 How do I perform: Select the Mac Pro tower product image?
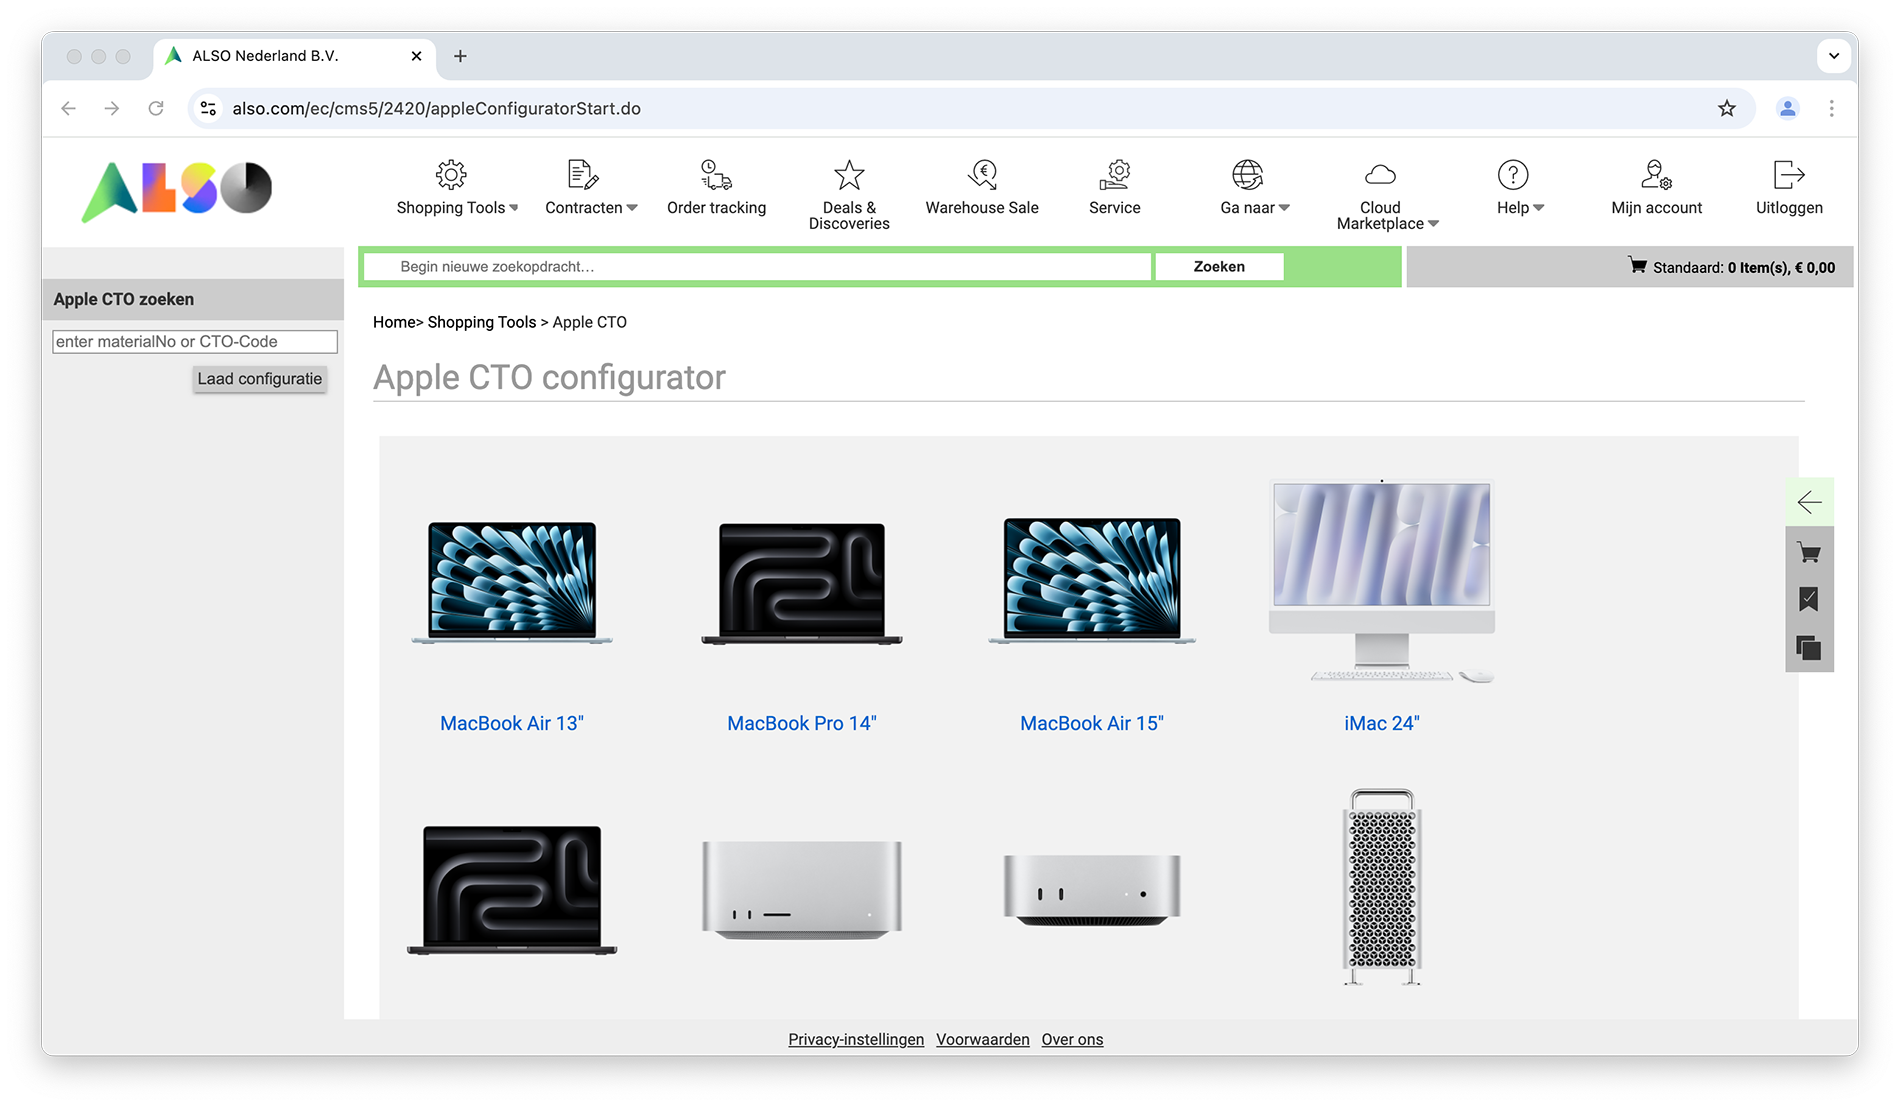click(x=1382, y=888)
